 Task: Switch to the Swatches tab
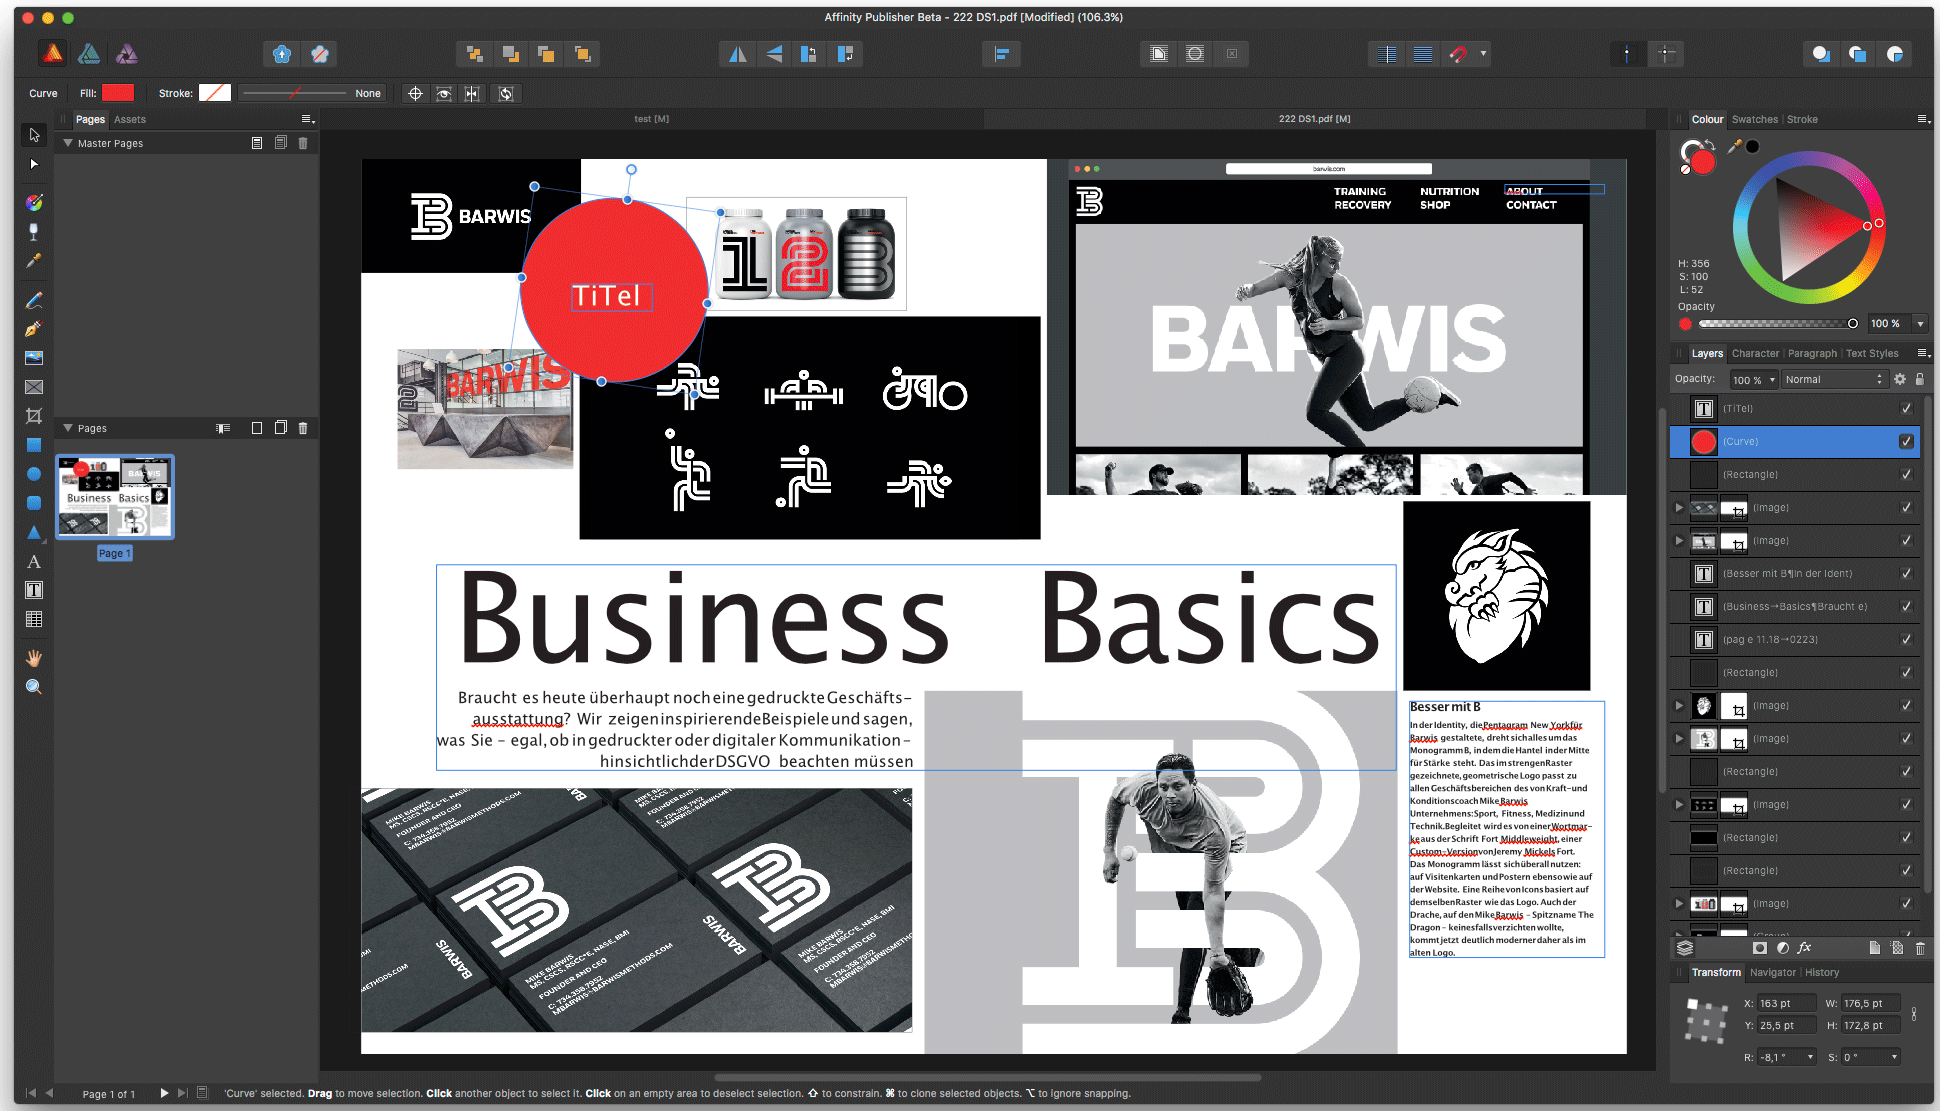tap(1755, 119)
